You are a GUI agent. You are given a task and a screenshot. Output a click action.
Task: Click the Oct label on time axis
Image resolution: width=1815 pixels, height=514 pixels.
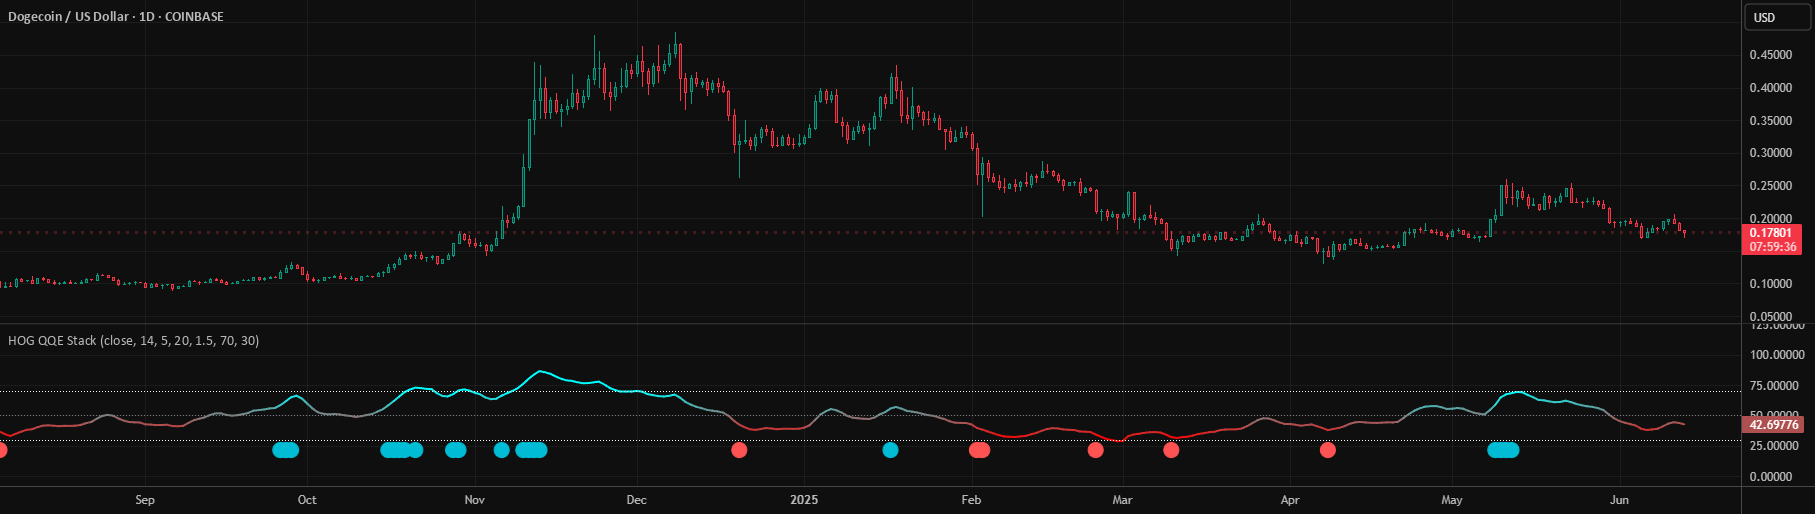coord(307,500)
